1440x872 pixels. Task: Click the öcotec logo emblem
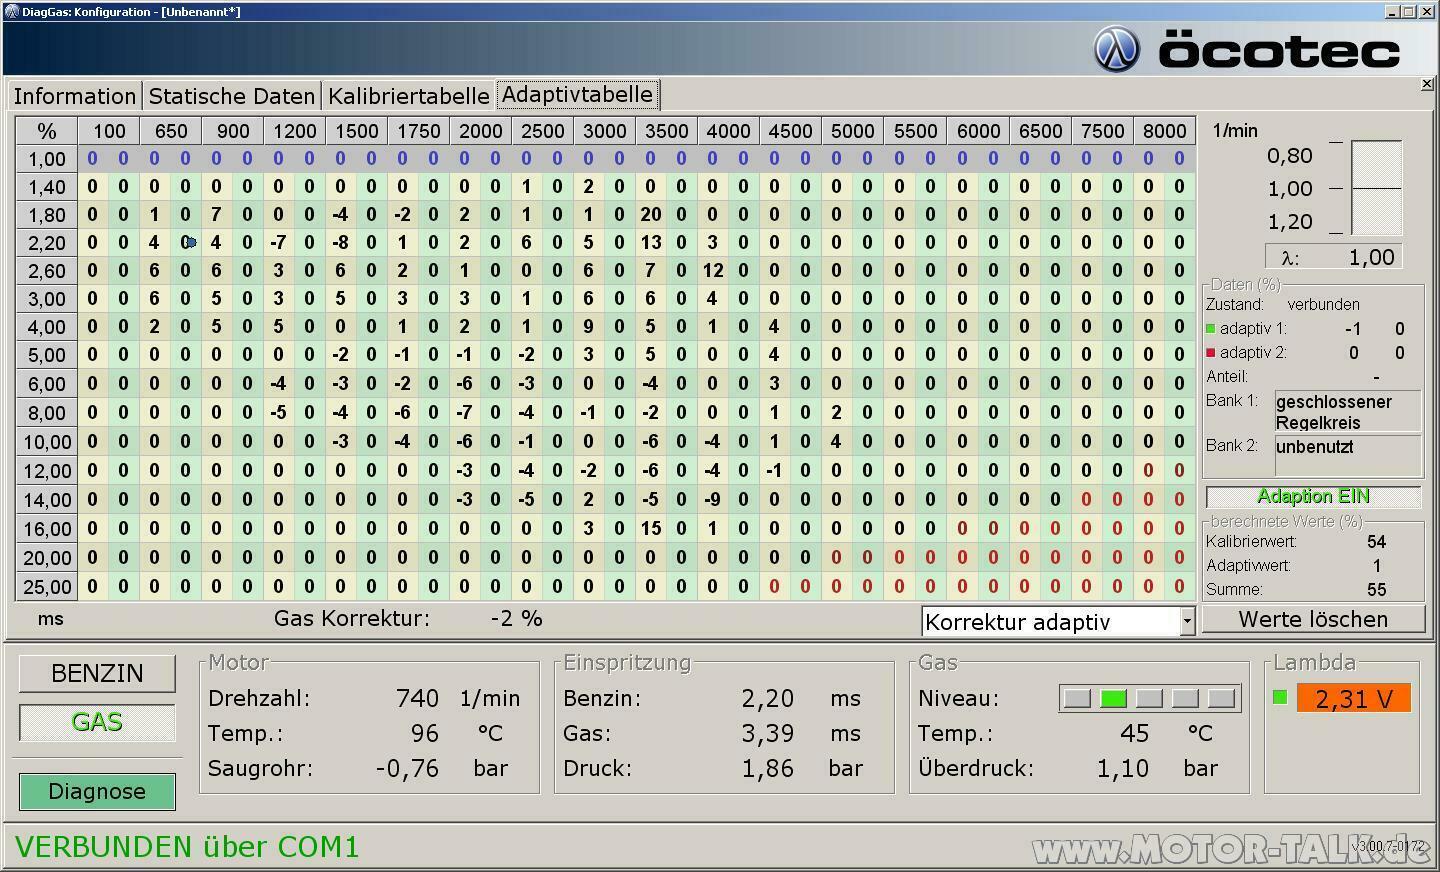tap(1116, 49)
